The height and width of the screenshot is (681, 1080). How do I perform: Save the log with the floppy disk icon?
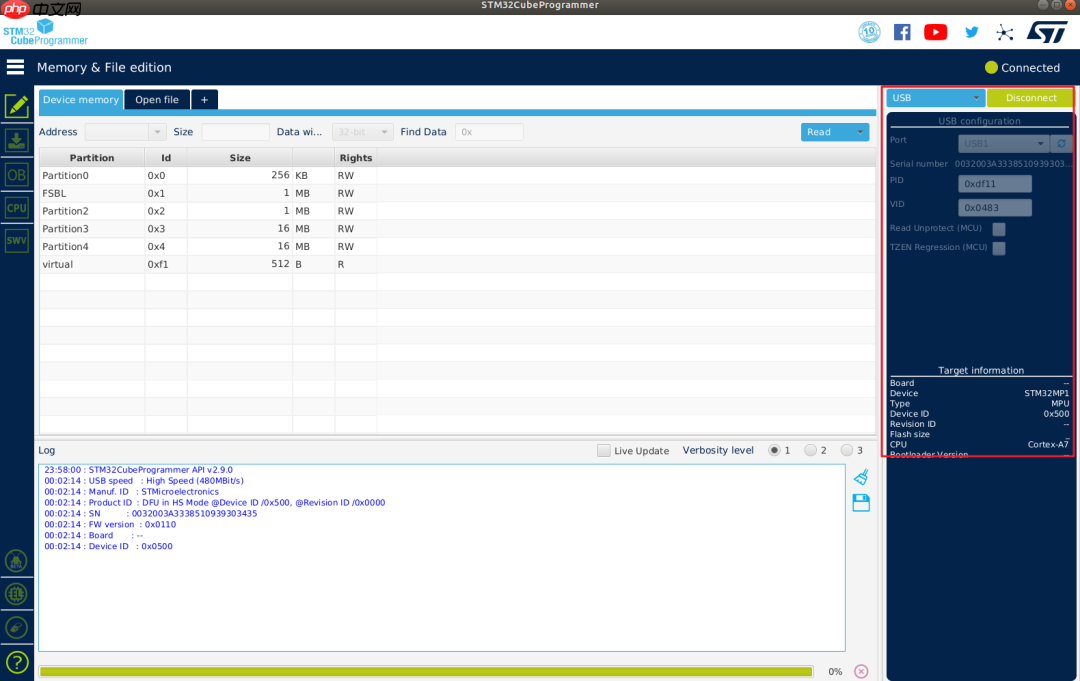coord(861,503)
